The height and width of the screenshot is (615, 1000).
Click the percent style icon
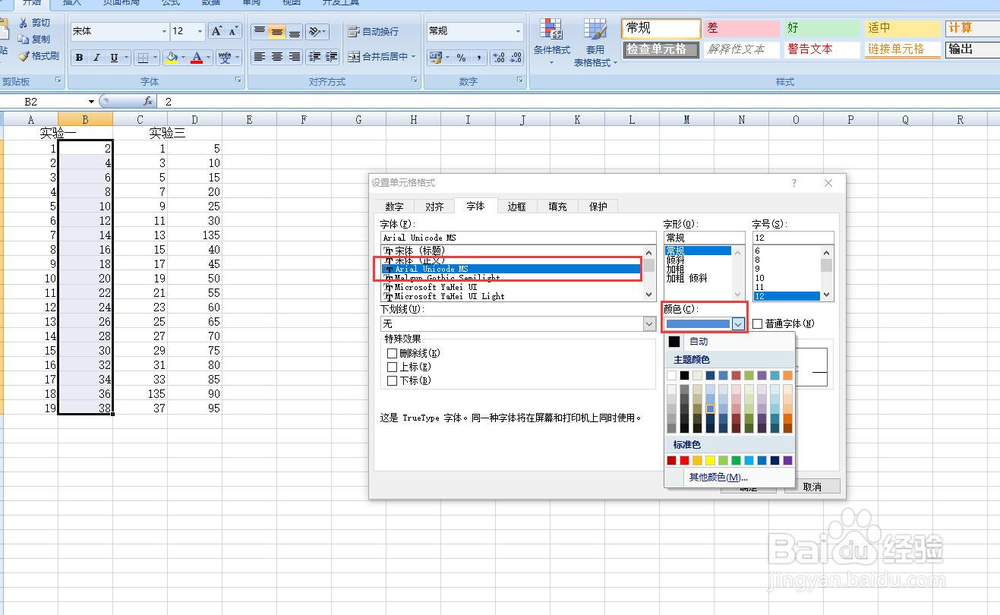point(461,57)
